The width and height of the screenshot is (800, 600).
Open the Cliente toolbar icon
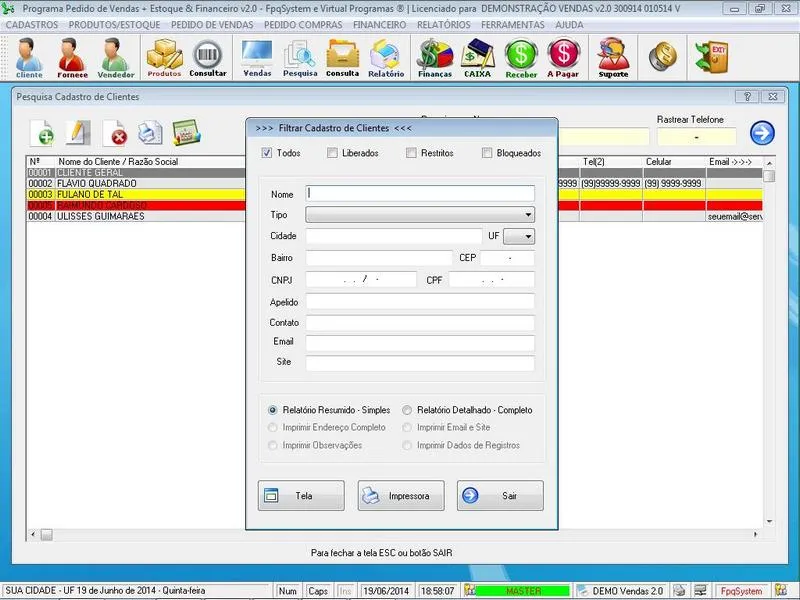point(29,57)
